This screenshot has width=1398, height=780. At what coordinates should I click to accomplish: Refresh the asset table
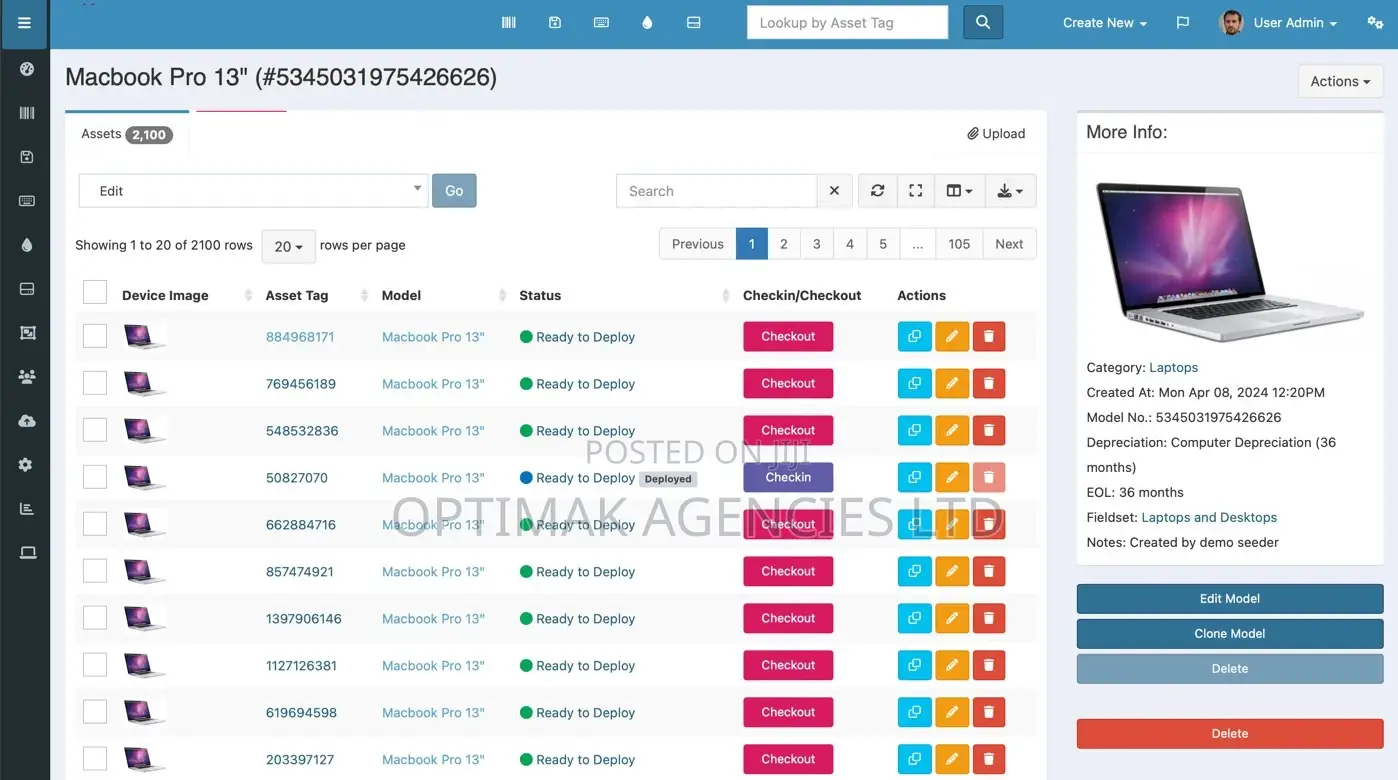[877, 191]
